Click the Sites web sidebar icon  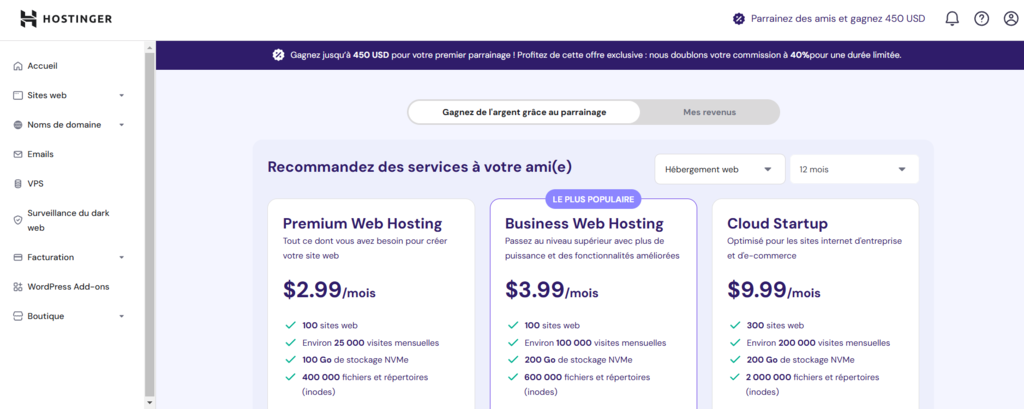tap(18, 95)
